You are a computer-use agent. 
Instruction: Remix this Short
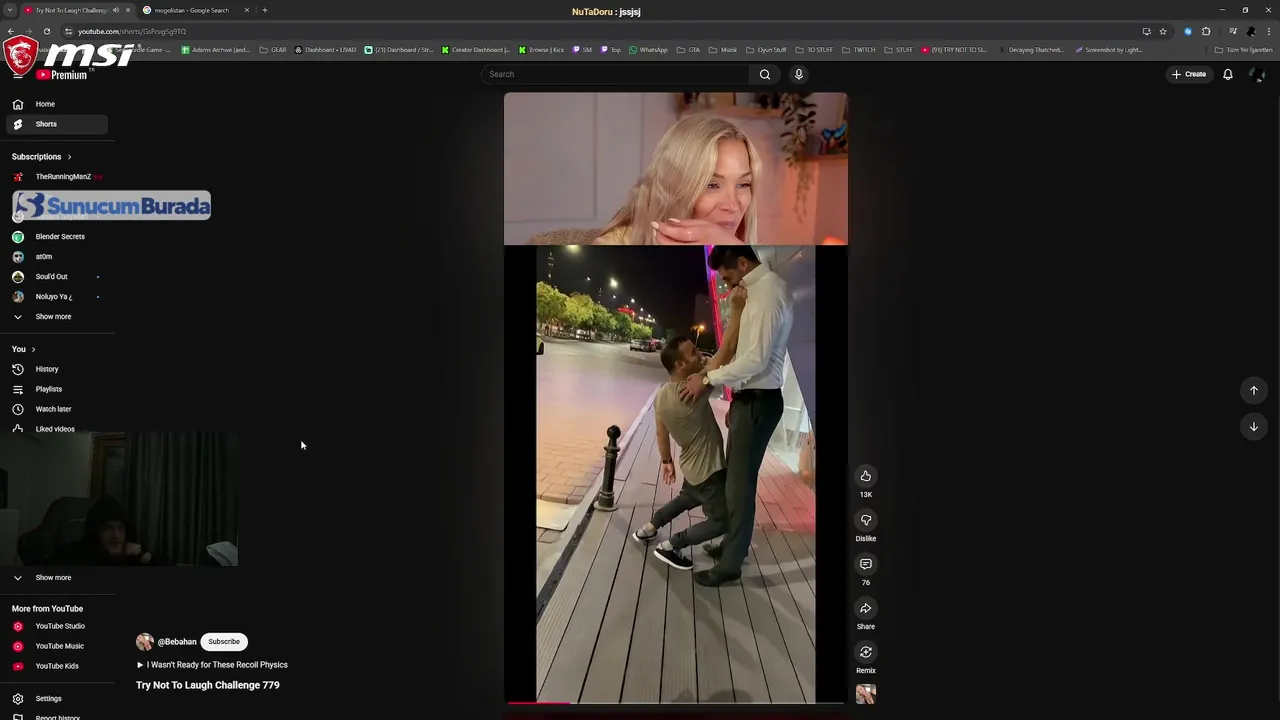click(866, 652)
